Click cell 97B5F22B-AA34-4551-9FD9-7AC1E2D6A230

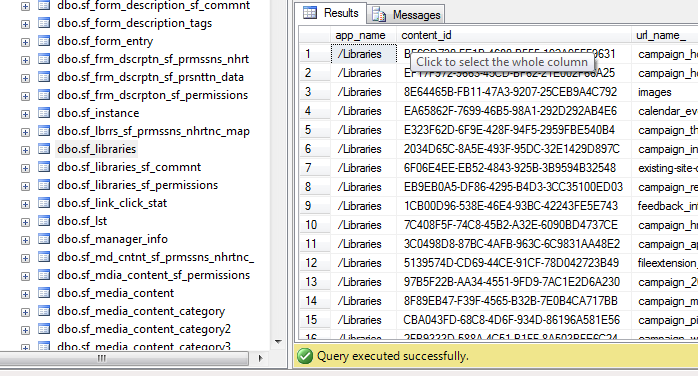514,283
